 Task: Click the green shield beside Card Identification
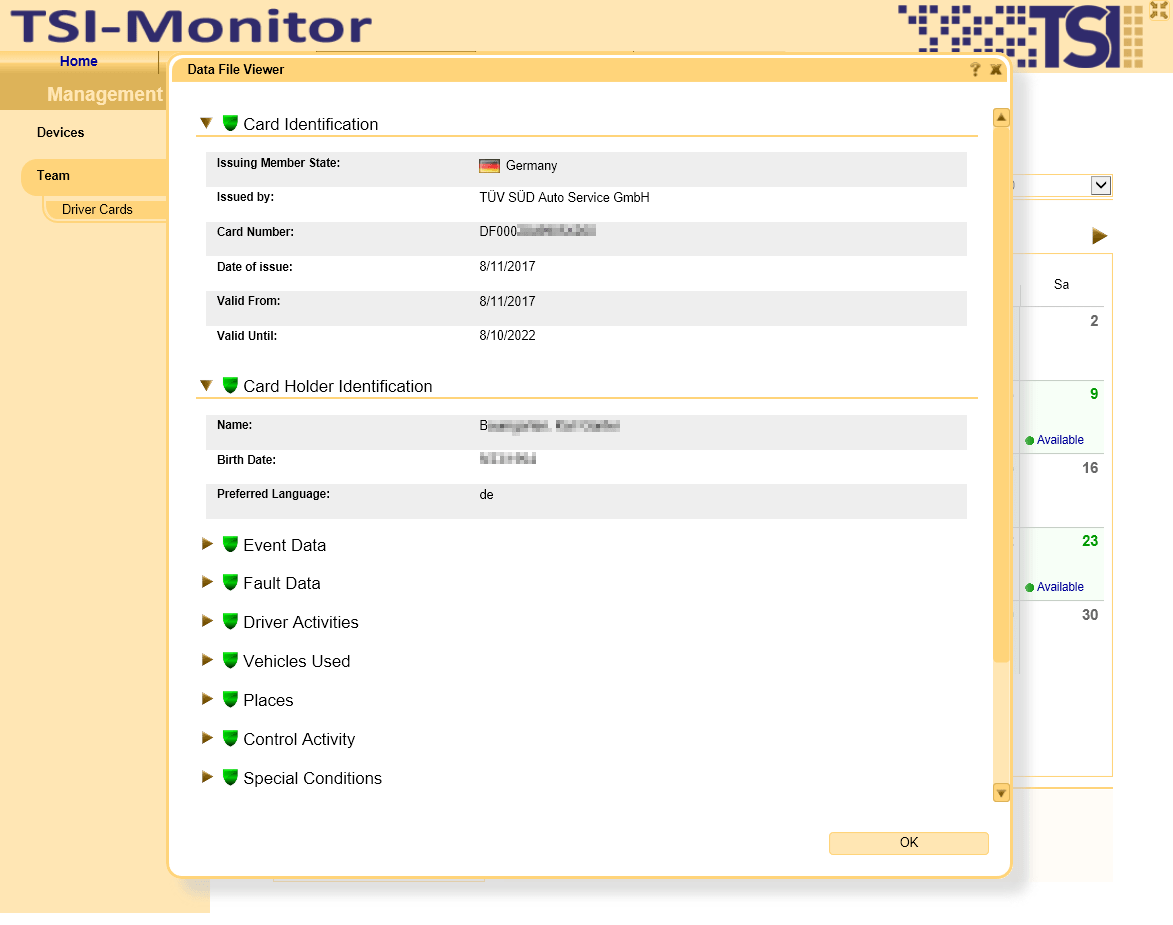point(230,123)
